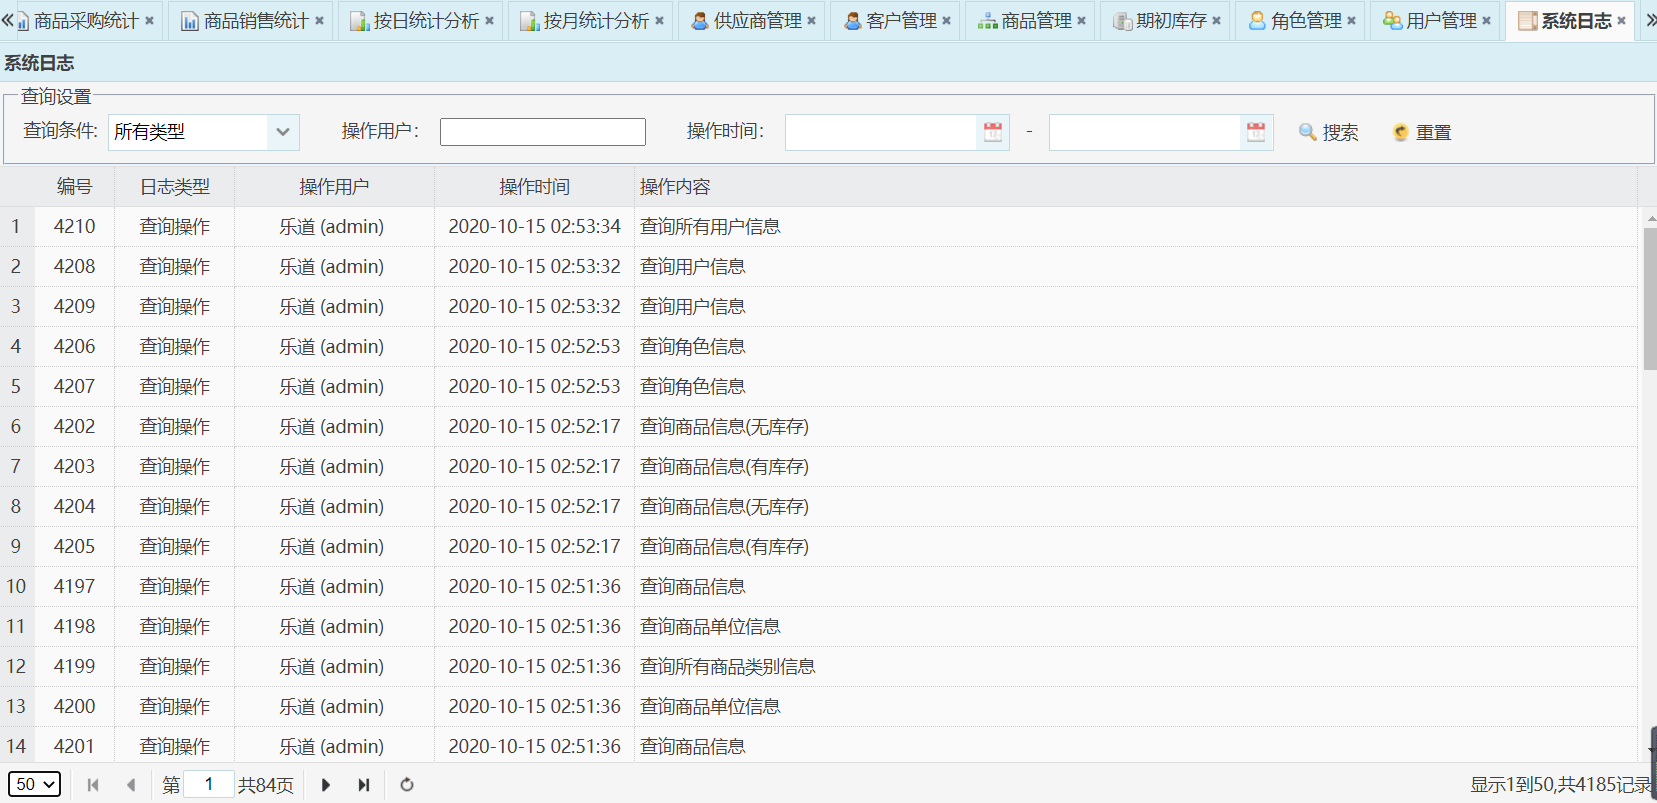Go to the first page
The width and height of the screenshot is (1657, 803).
[x=93, y=785]
